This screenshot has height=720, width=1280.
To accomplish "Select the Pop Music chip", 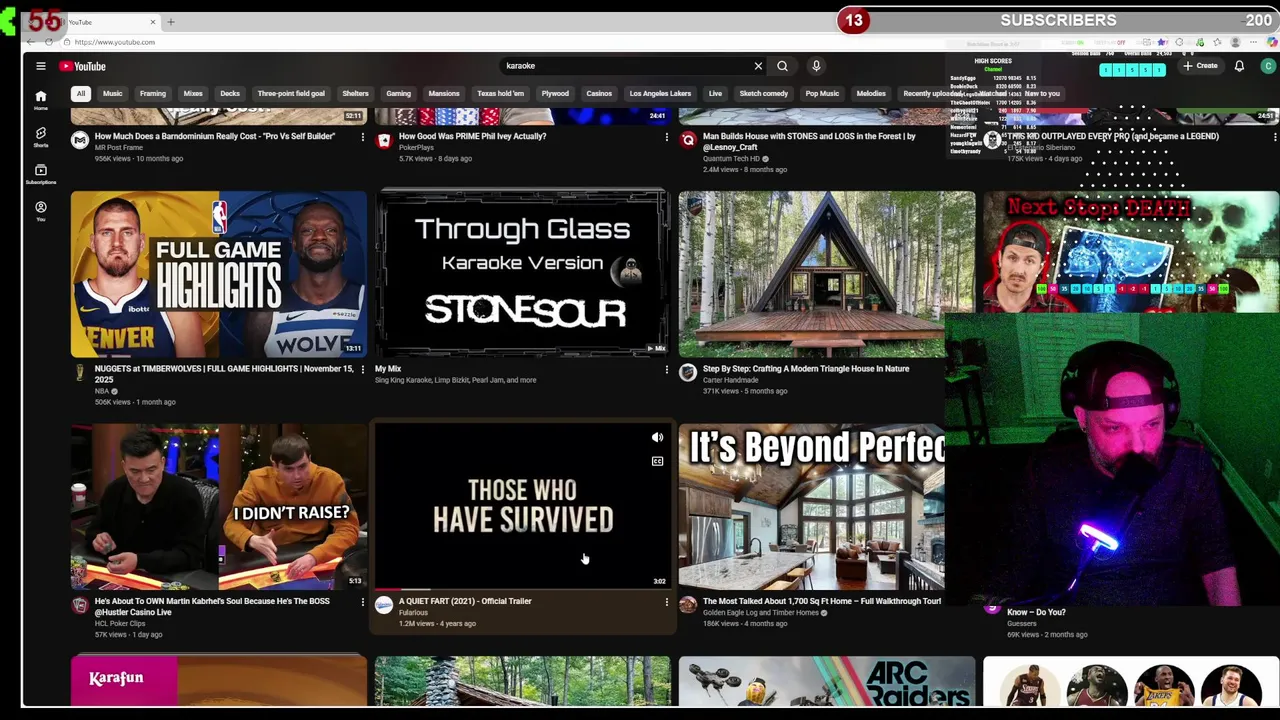I will 822,93.
